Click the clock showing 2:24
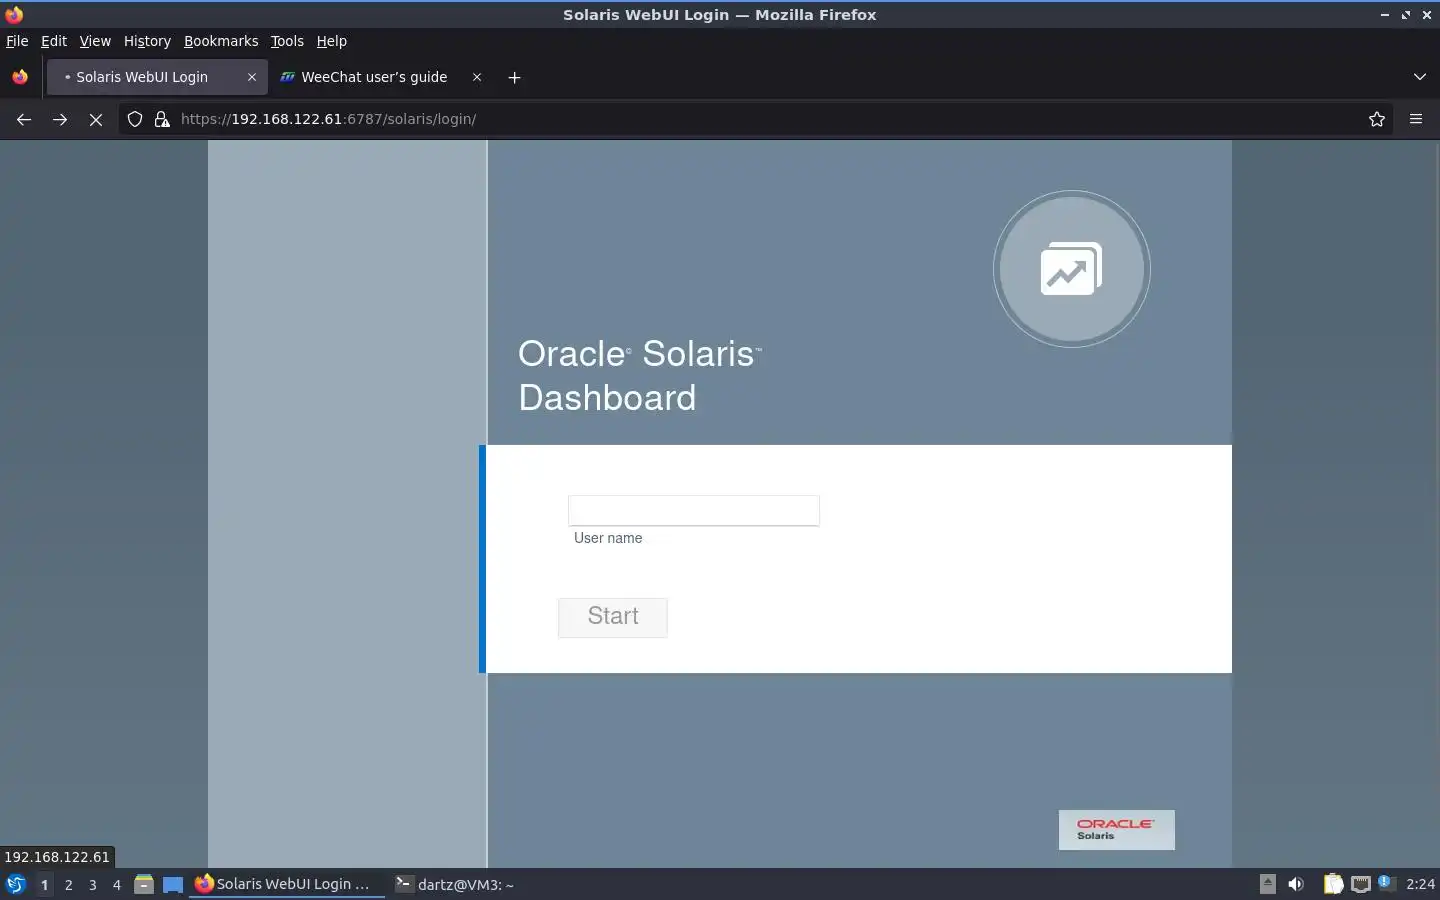Screen dimensions: 1440x900 1420,884
